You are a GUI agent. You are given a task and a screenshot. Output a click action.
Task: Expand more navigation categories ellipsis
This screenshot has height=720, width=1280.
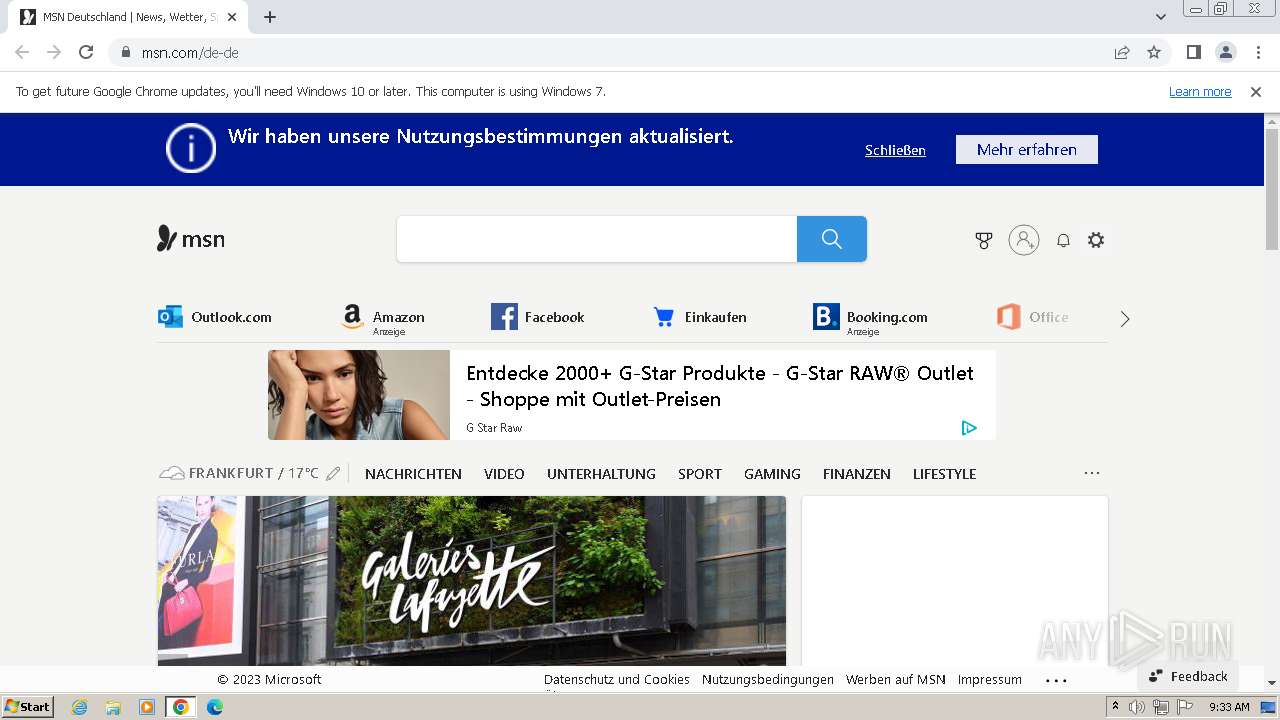pyautogui.click(x=1092, y=473)
